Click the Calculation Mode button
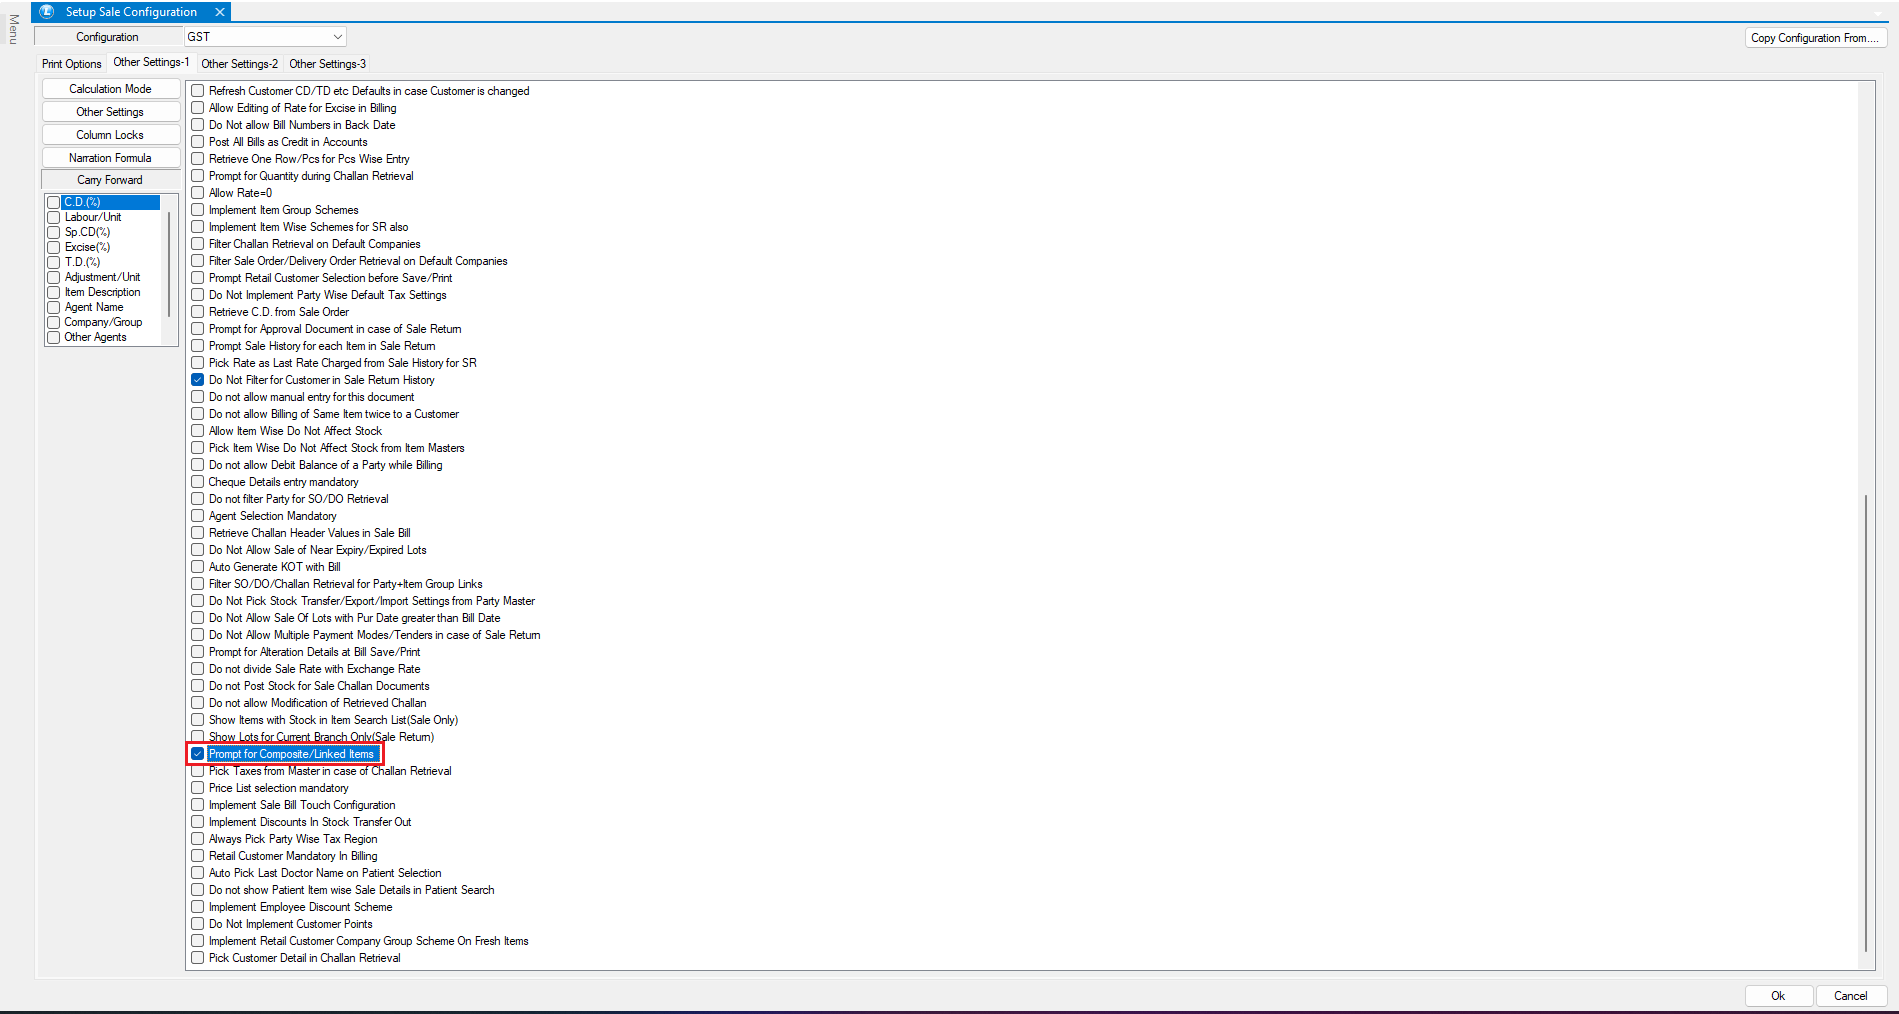 point(110,89)
